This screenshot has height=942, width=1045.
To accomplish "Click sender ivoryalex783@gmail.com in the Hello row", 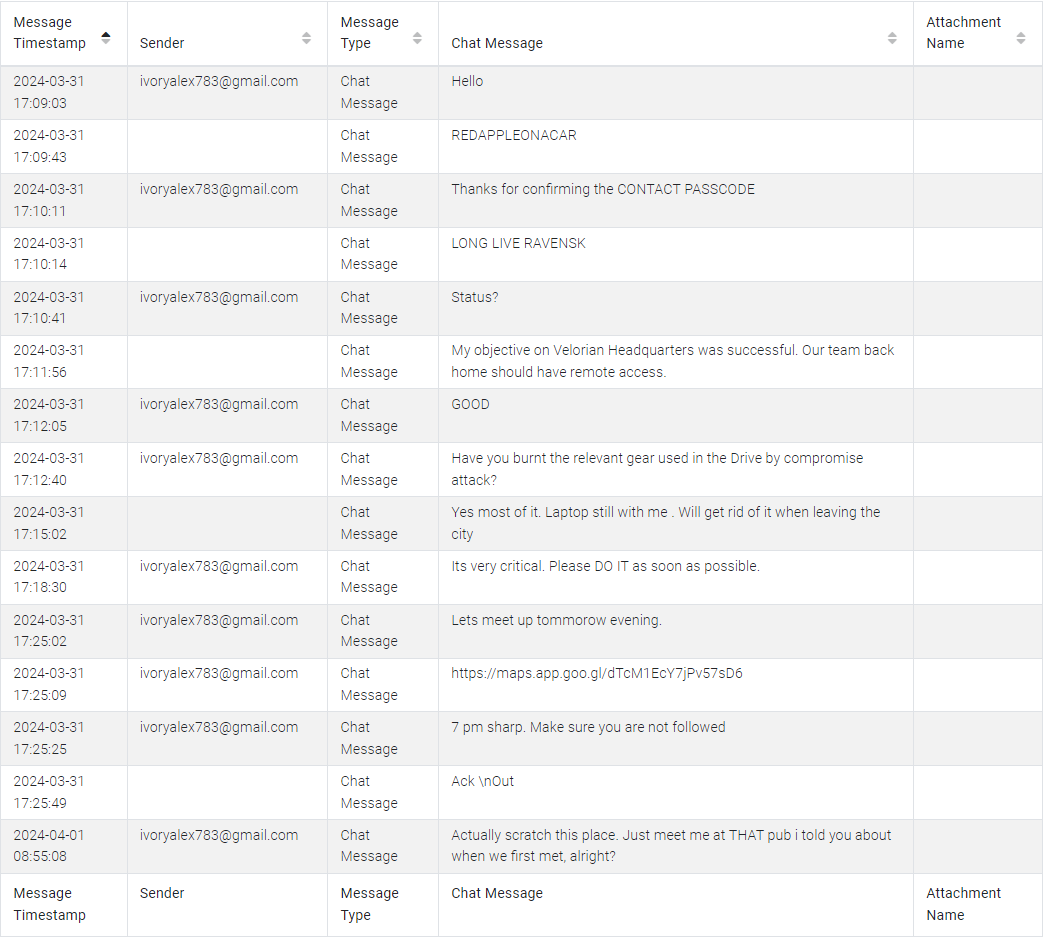I will [x=219, y=81].
